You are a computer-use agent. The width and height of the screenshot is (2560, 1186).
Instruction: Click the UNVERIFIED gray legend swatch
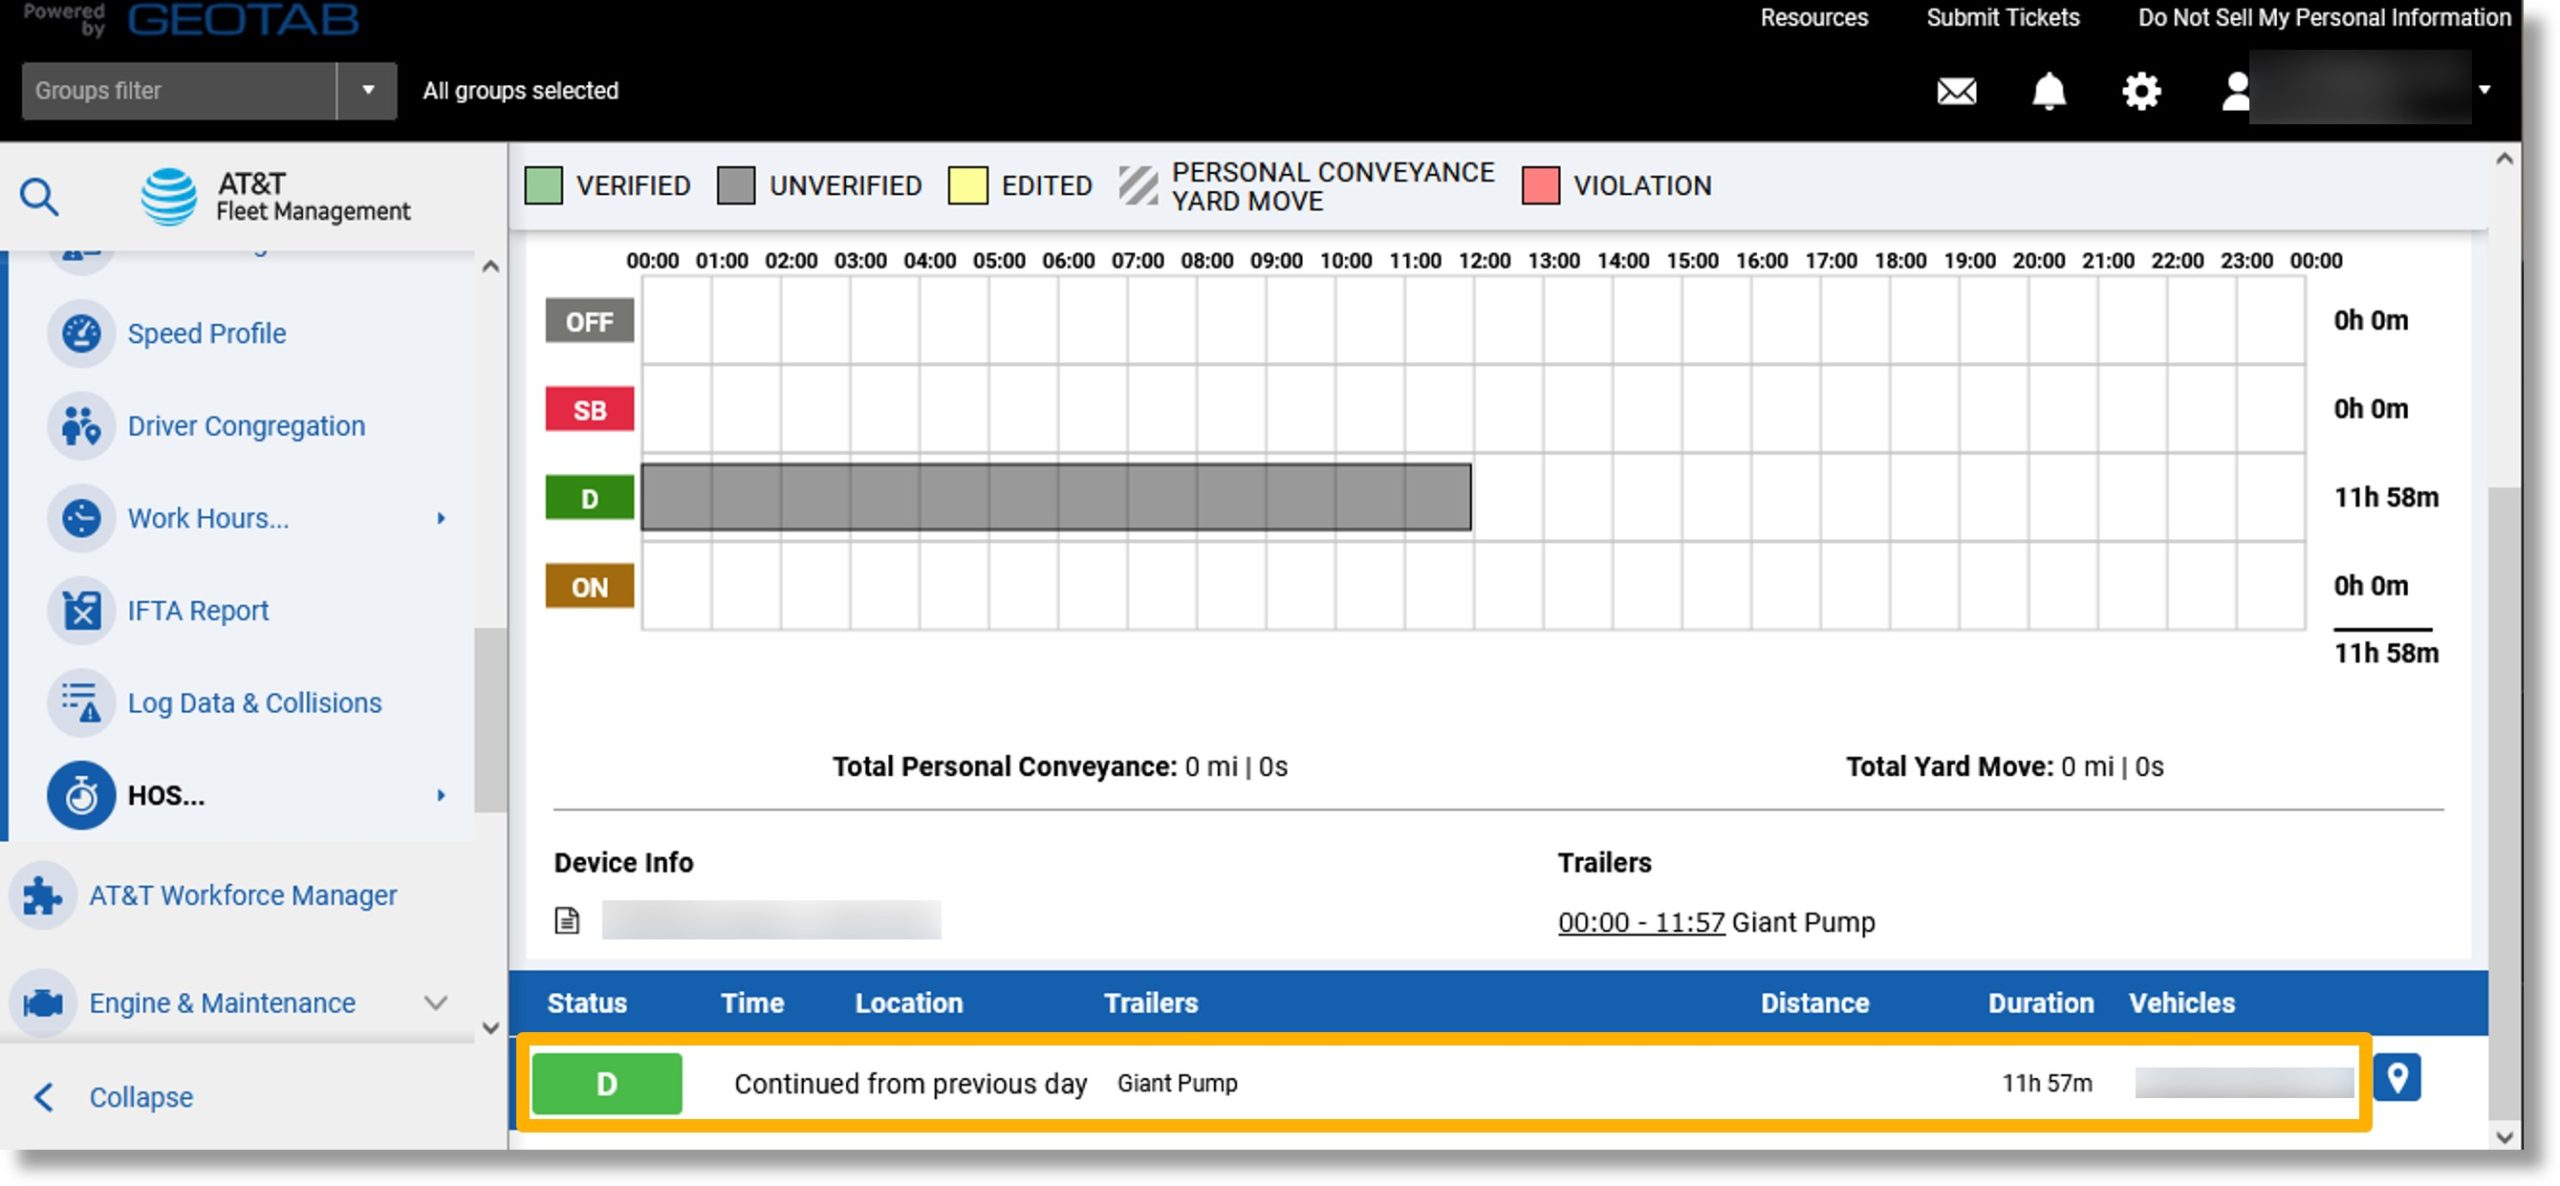pos(736,186)
